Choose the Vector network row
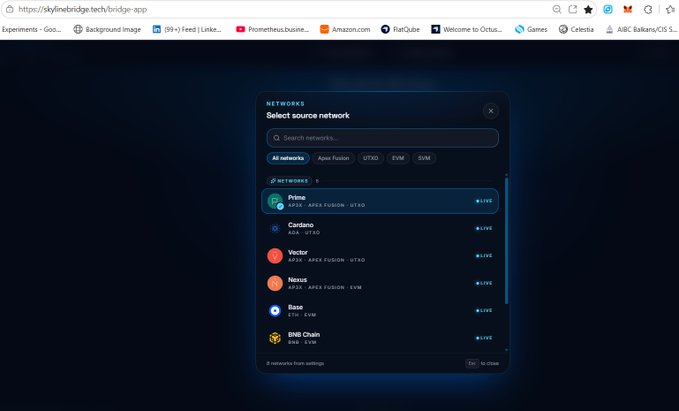 tap(380, 256)
